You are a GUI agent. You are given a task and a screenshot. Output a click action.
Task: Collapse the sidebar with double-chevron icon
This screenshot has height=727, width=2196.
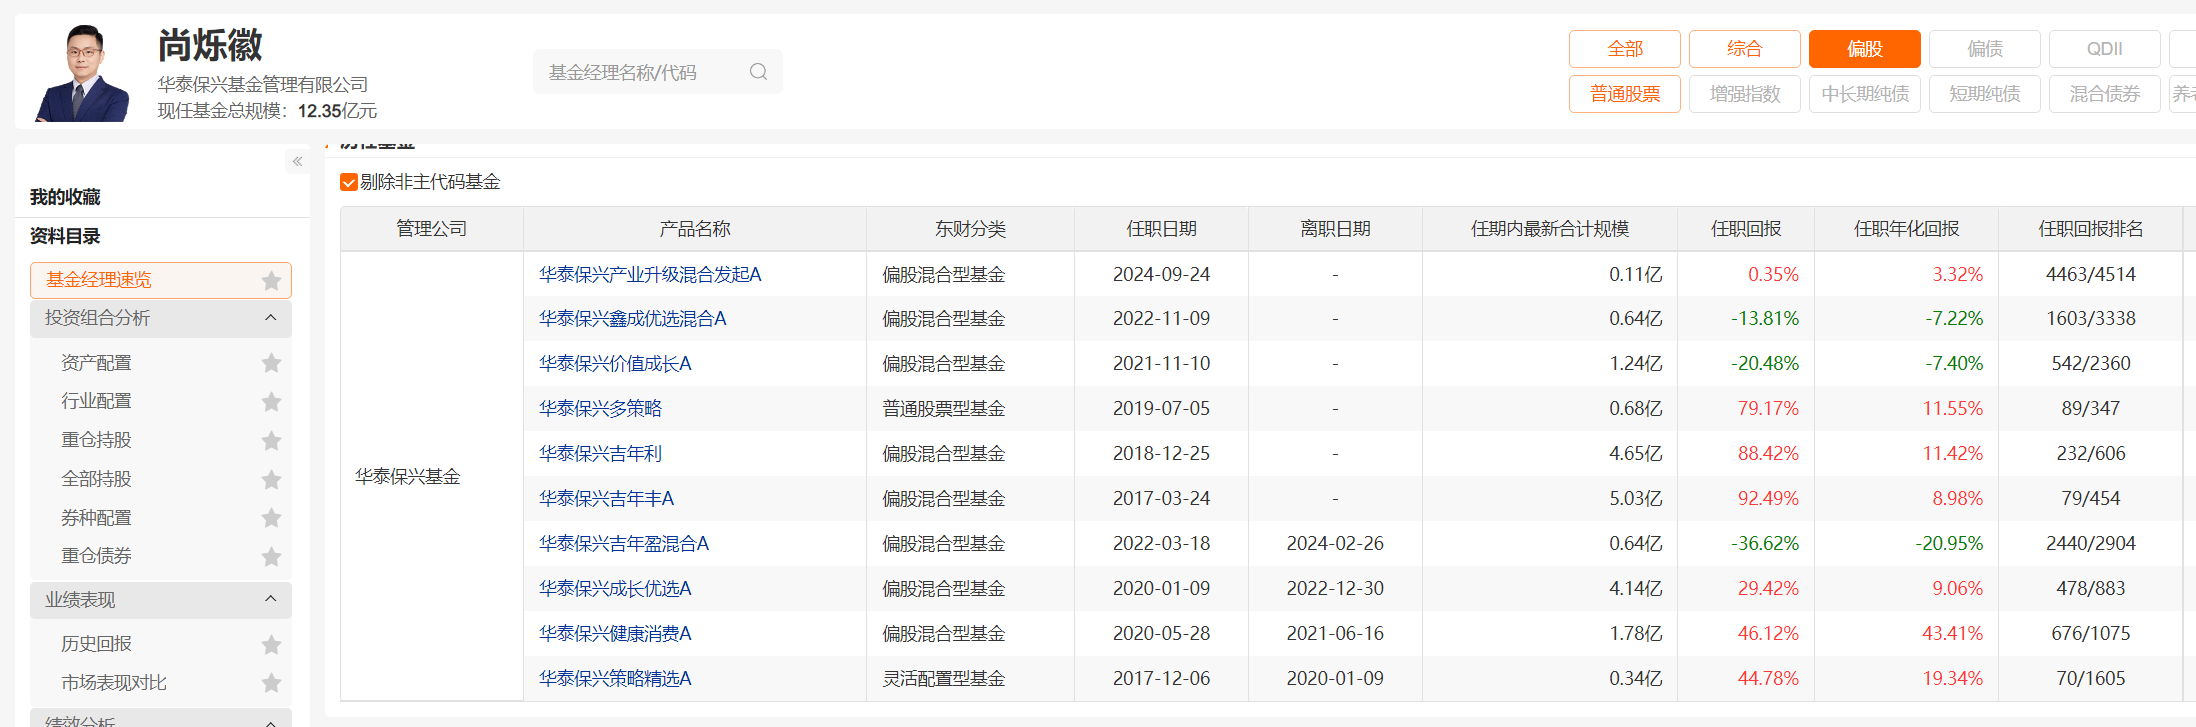[x=297, y=161]
